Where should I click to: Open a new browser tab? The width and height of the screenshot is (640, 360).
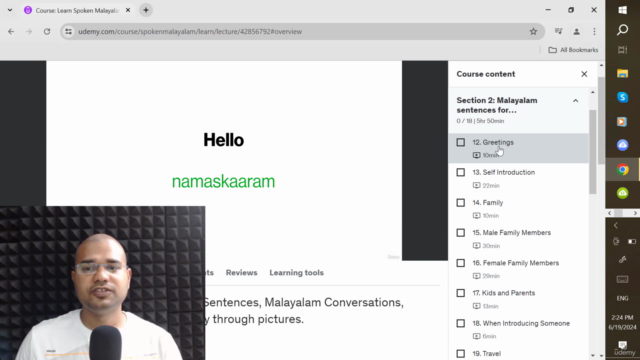point(146,10)
